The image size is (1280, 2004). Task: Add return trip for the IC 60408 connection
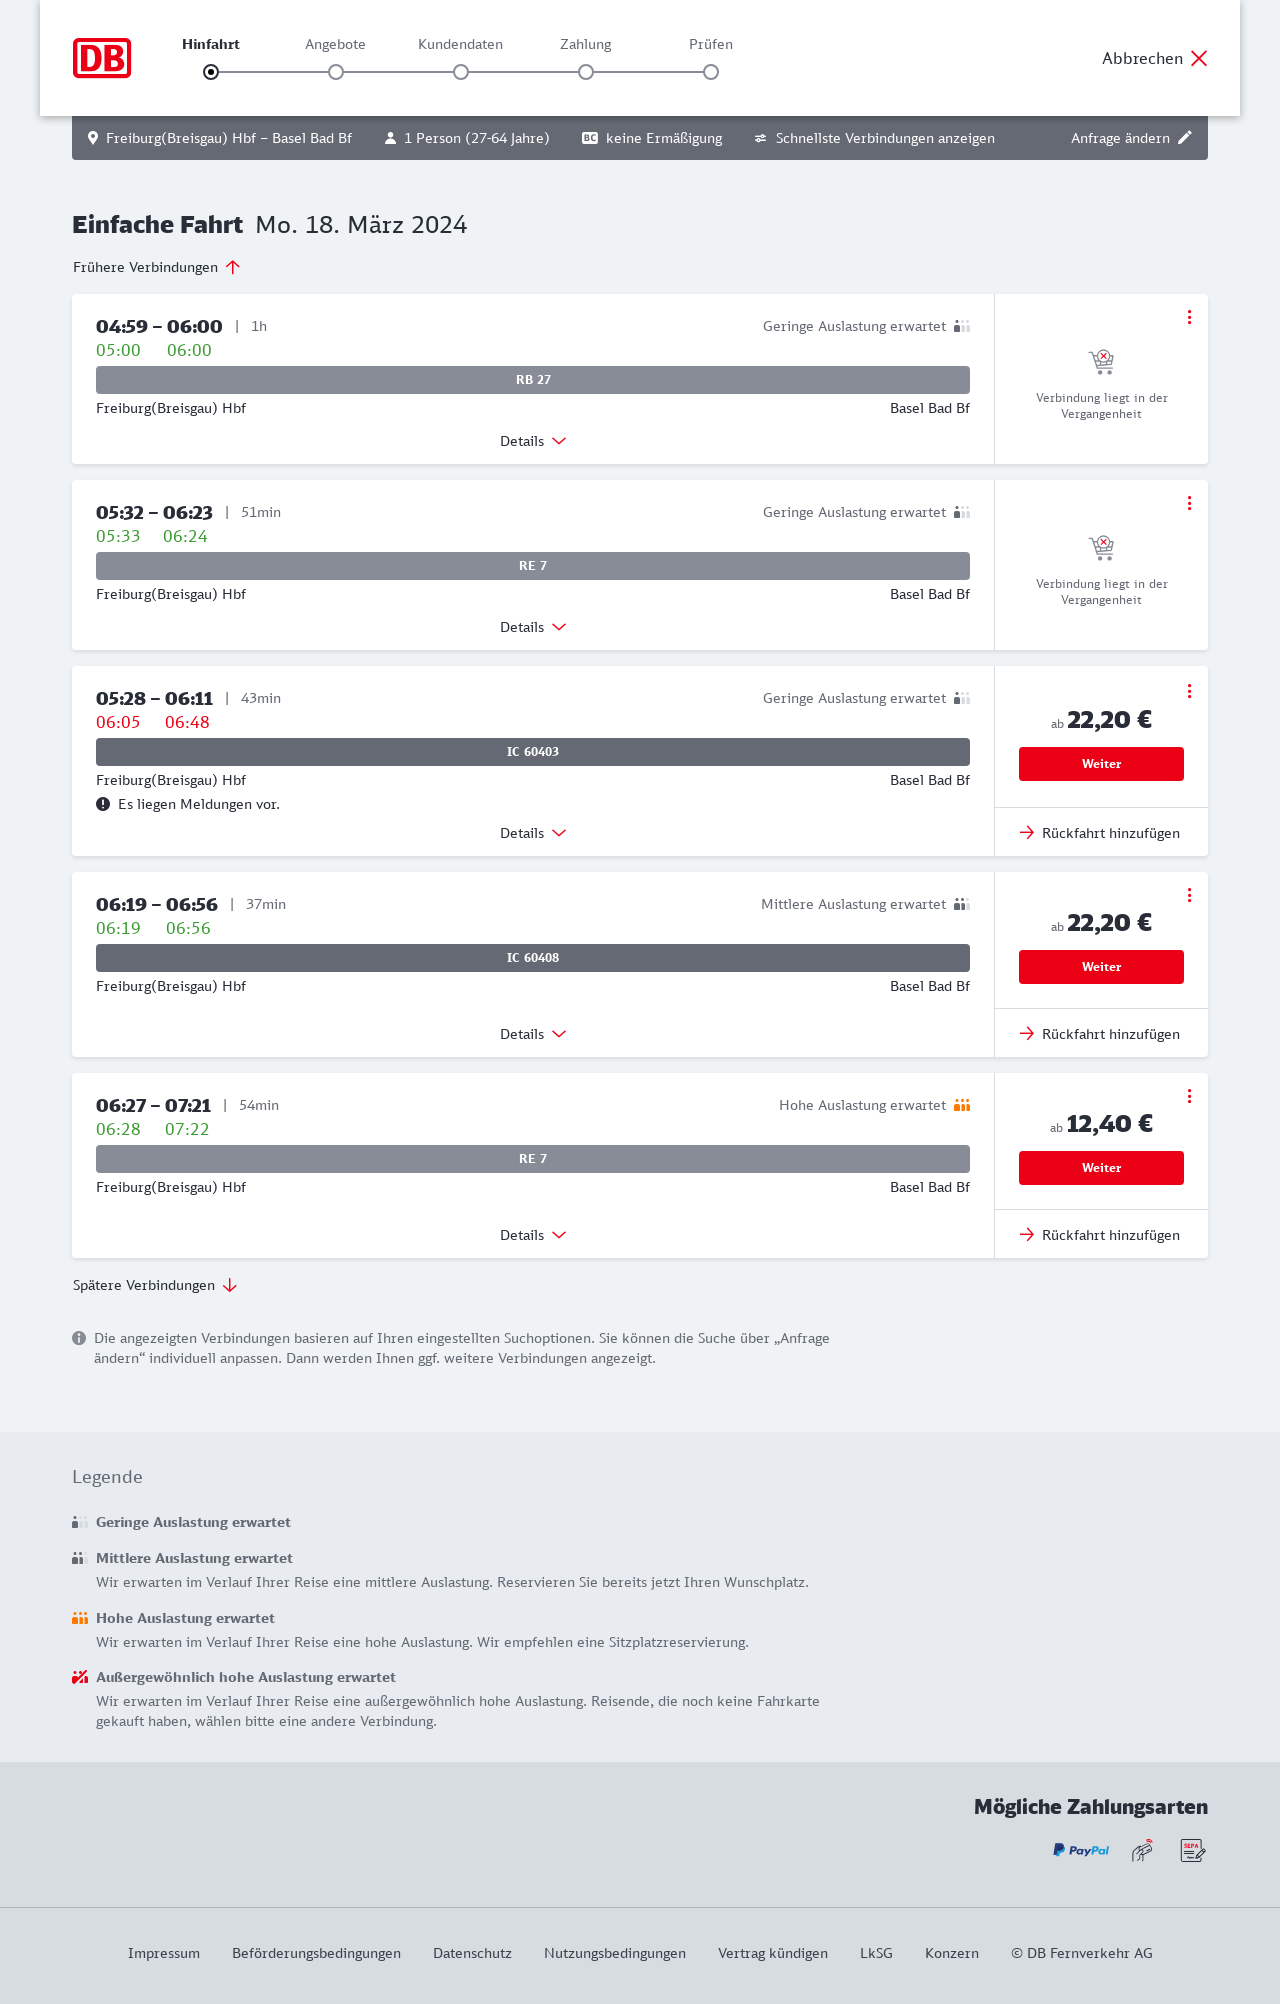tap(1100, 1034)
